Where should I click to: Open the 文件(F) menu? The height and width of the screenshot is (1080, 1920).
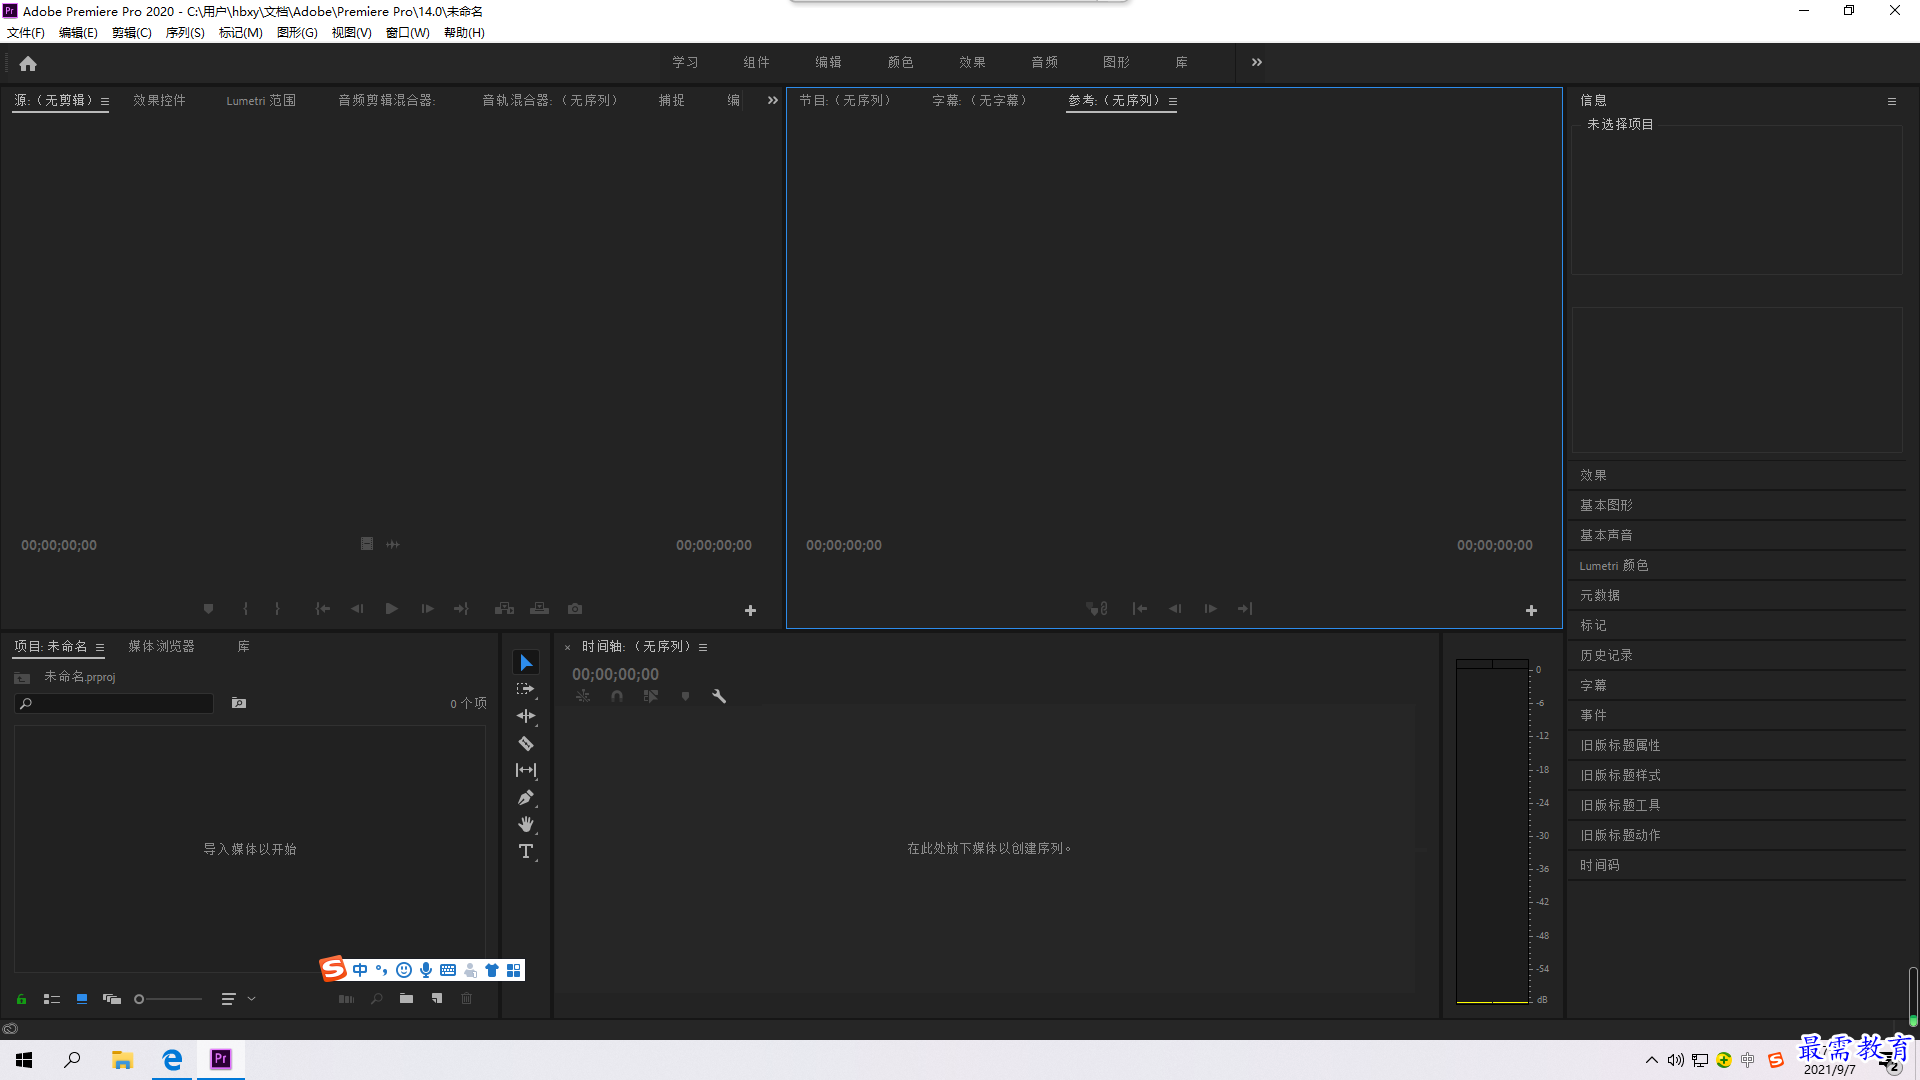pyautogui.click(x=26, y=33)
